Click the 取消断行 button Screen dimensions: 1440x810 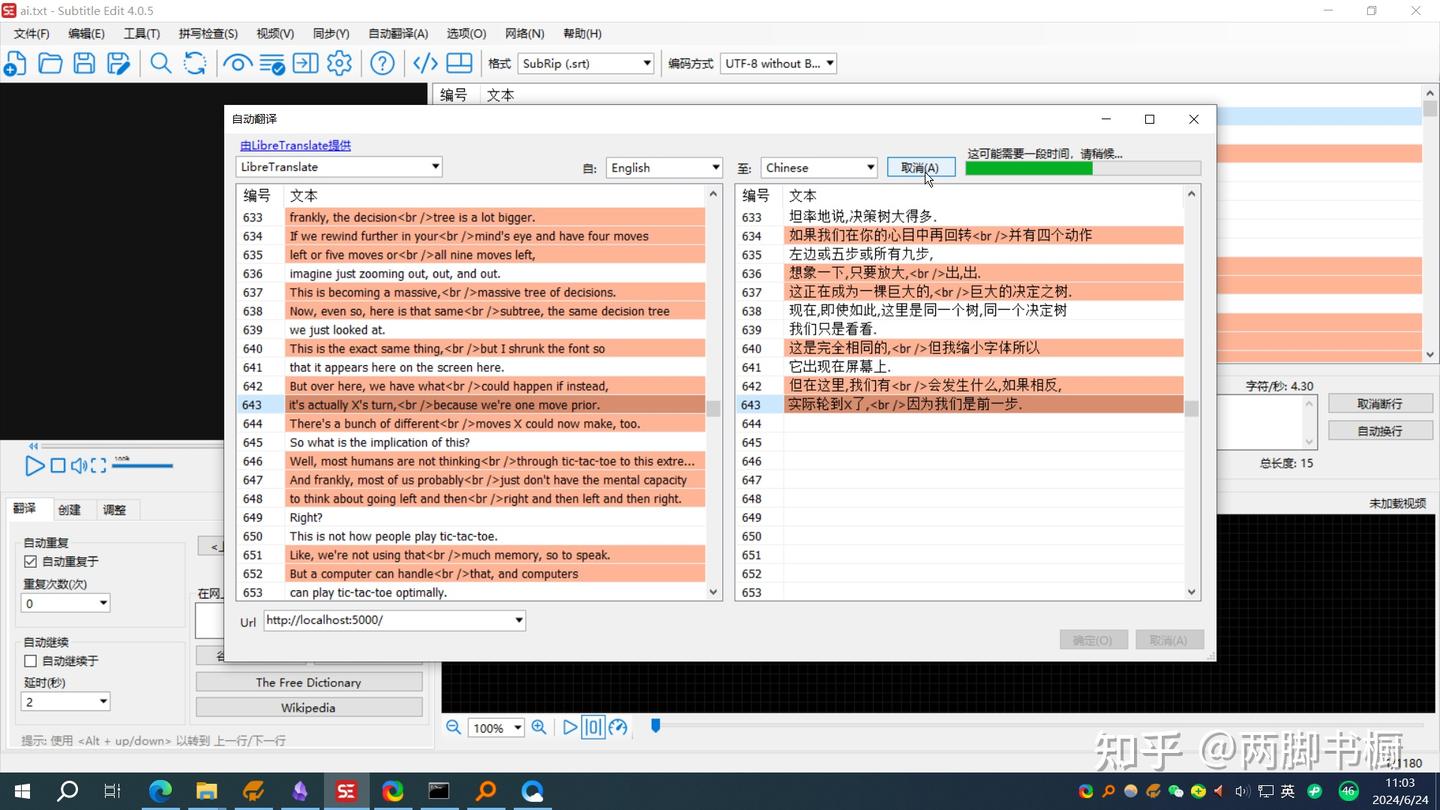[x=1380, y=404]
